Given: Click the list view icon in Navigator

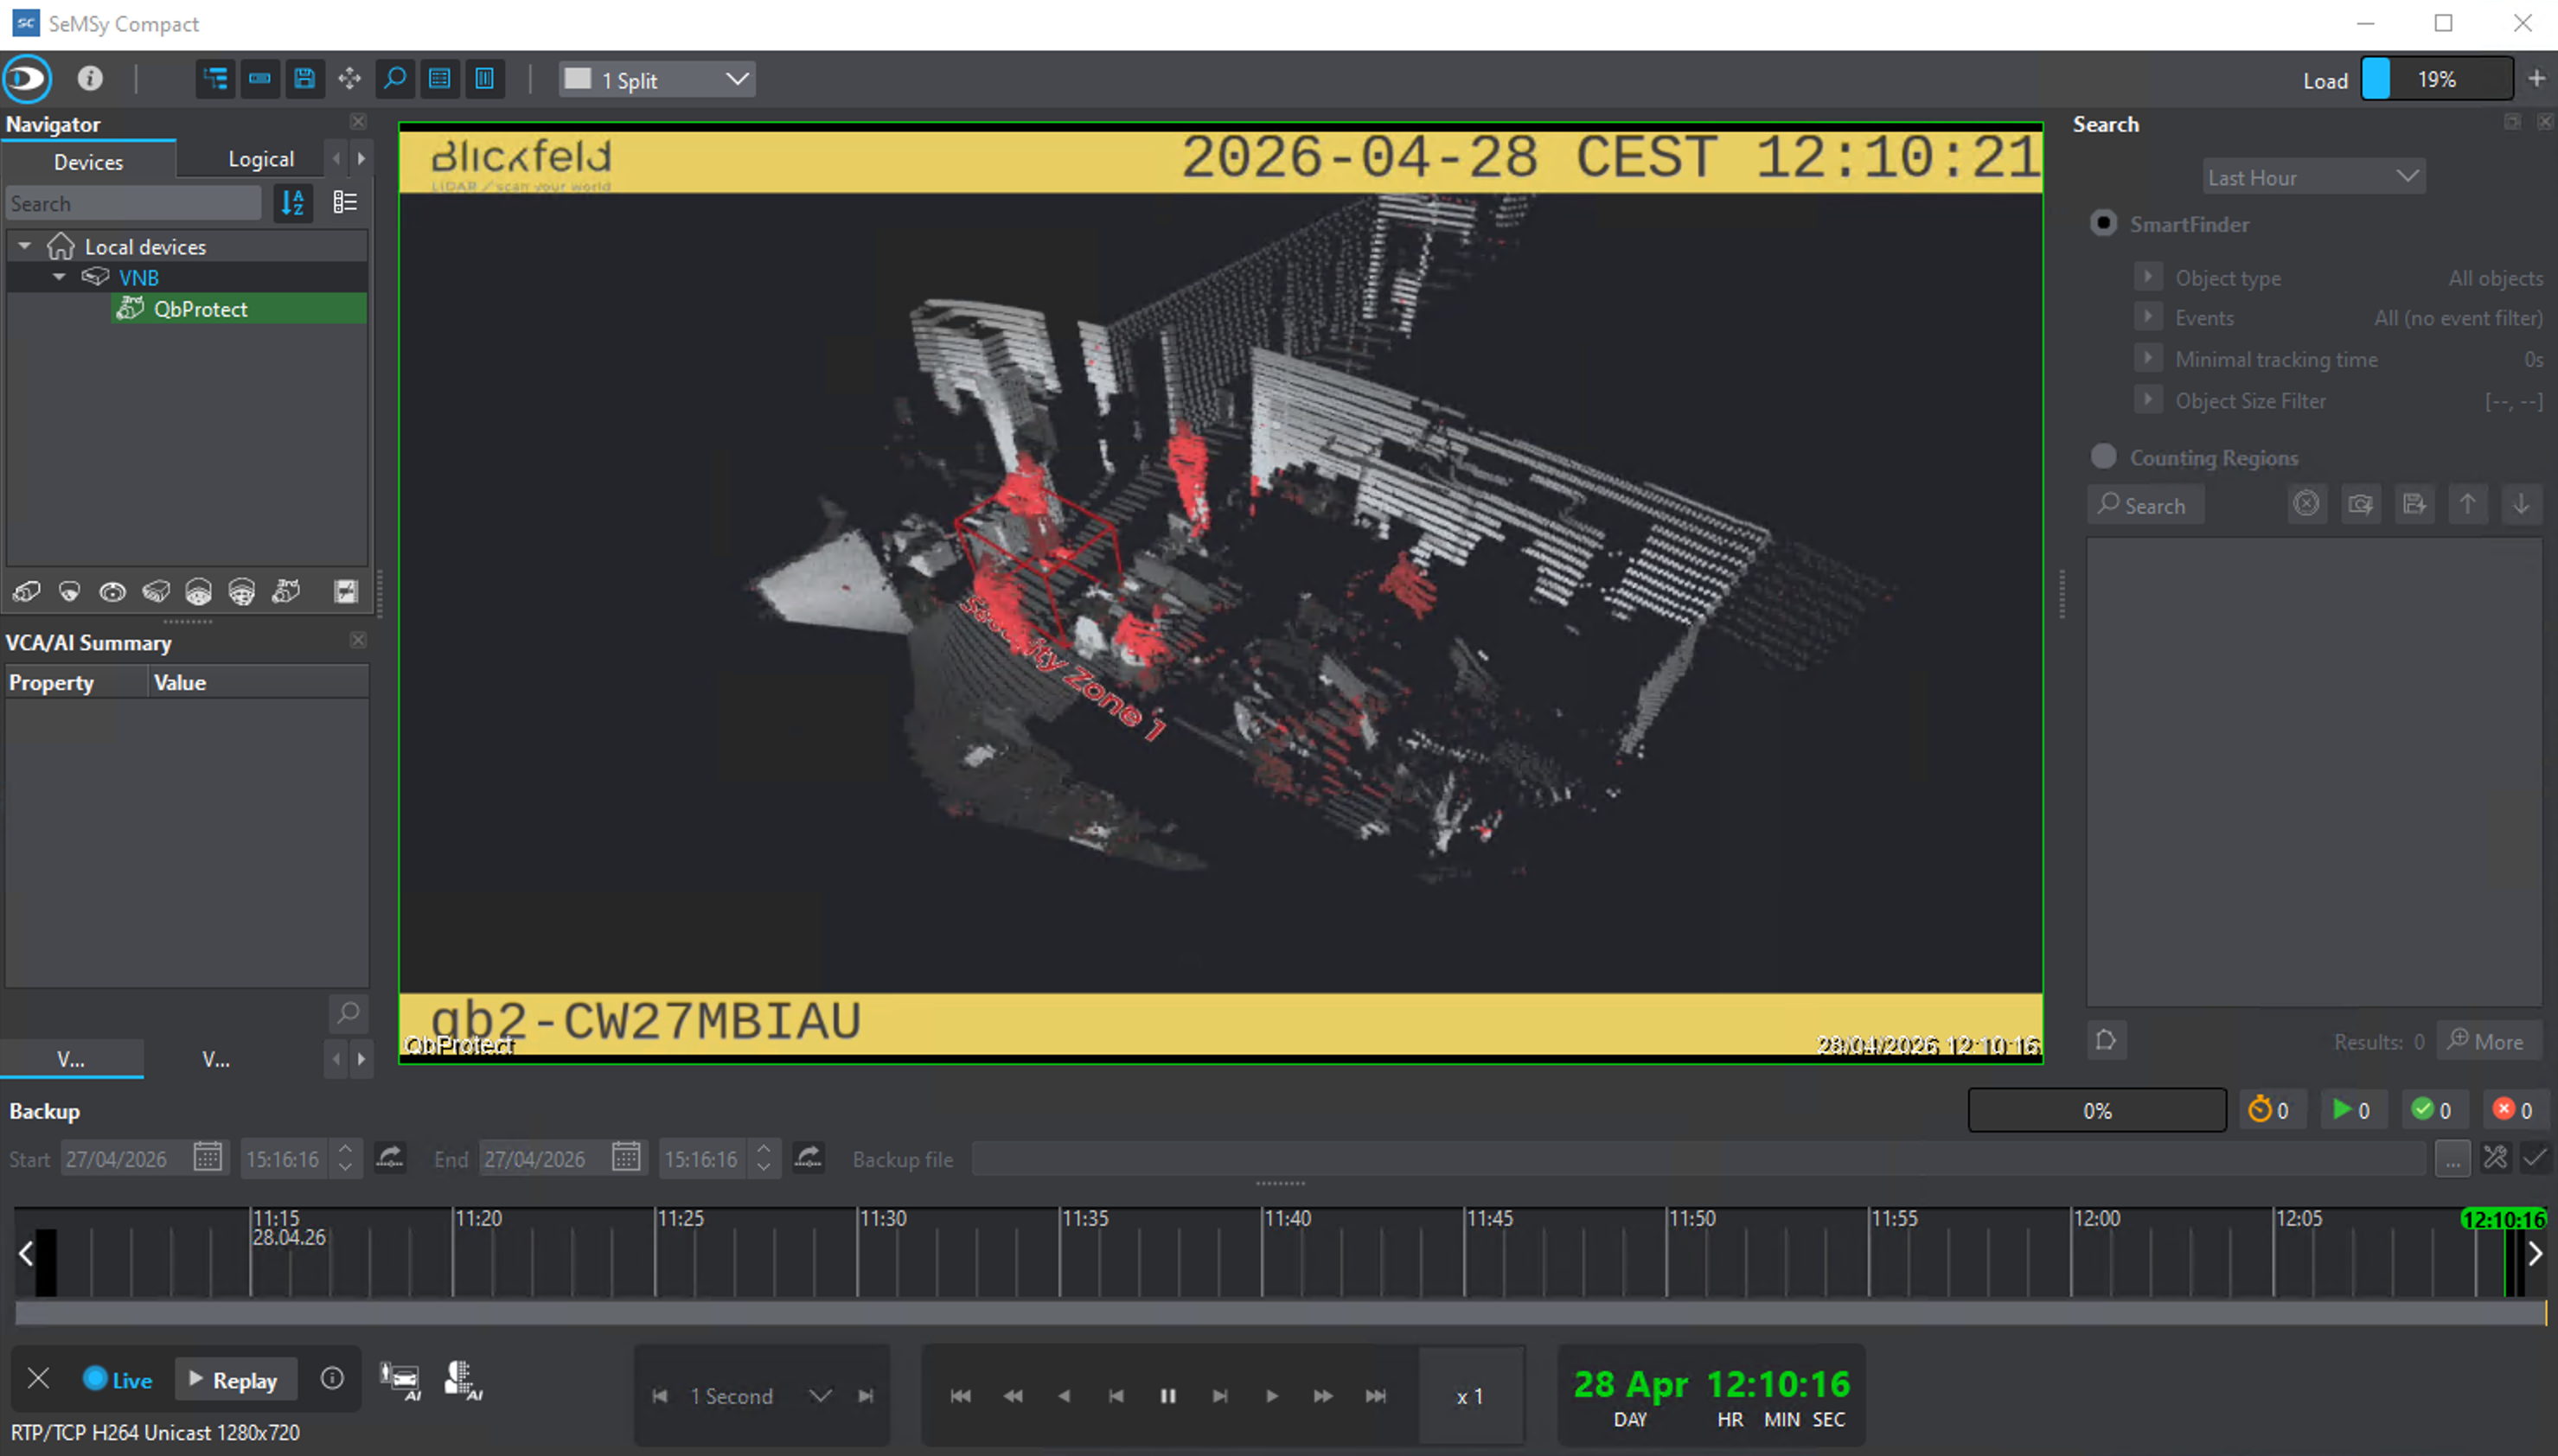Looking at the screenshot, I should point(345,203).
